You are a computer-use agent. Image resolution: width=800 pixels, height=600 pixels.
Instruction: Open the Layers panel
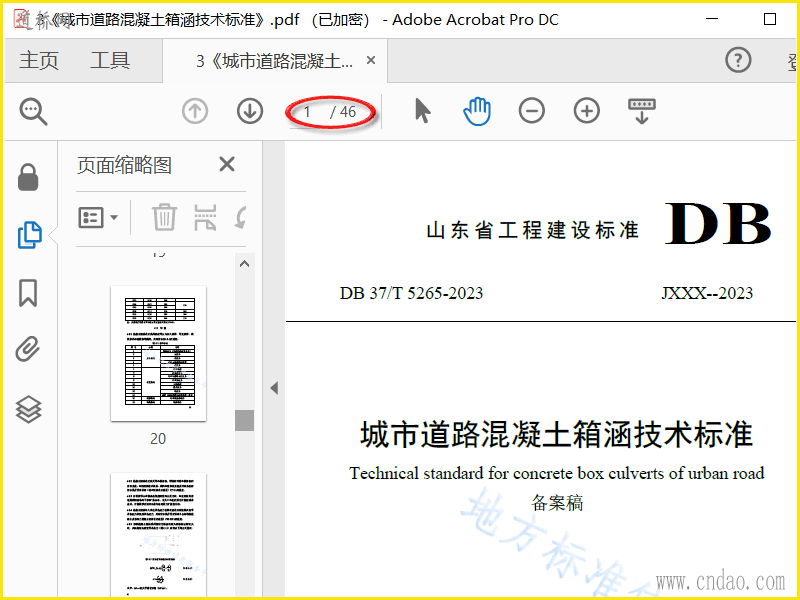tap(28, 409)
